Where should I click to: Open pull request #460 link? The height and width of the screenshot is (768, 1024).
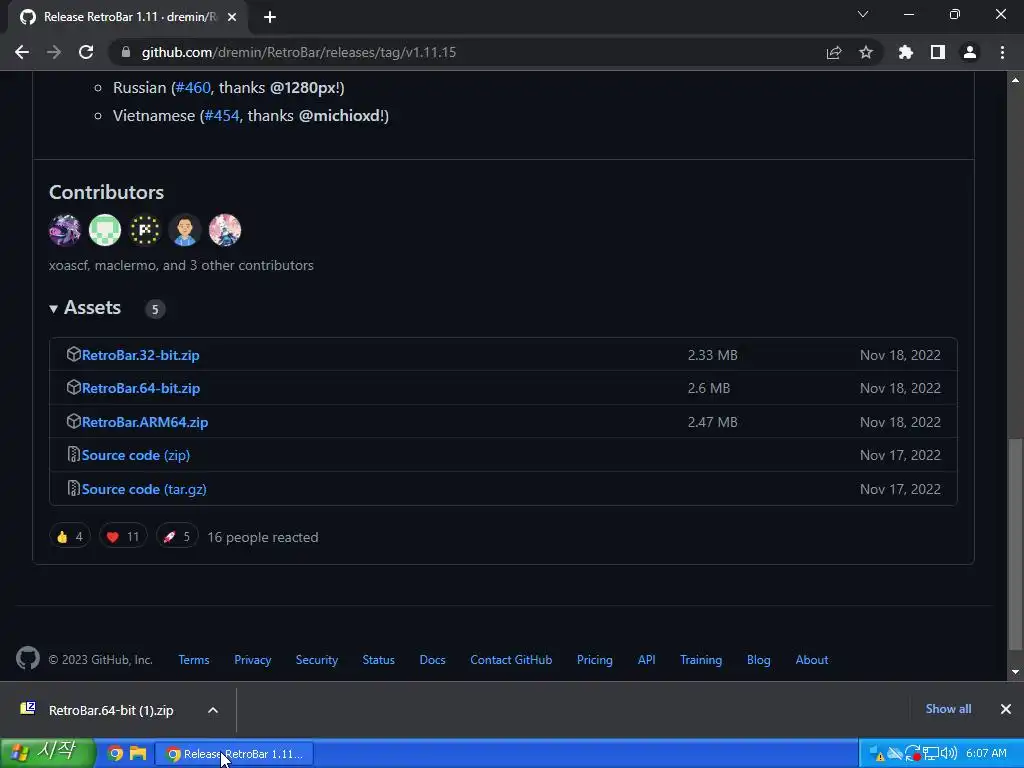point(193,88)
